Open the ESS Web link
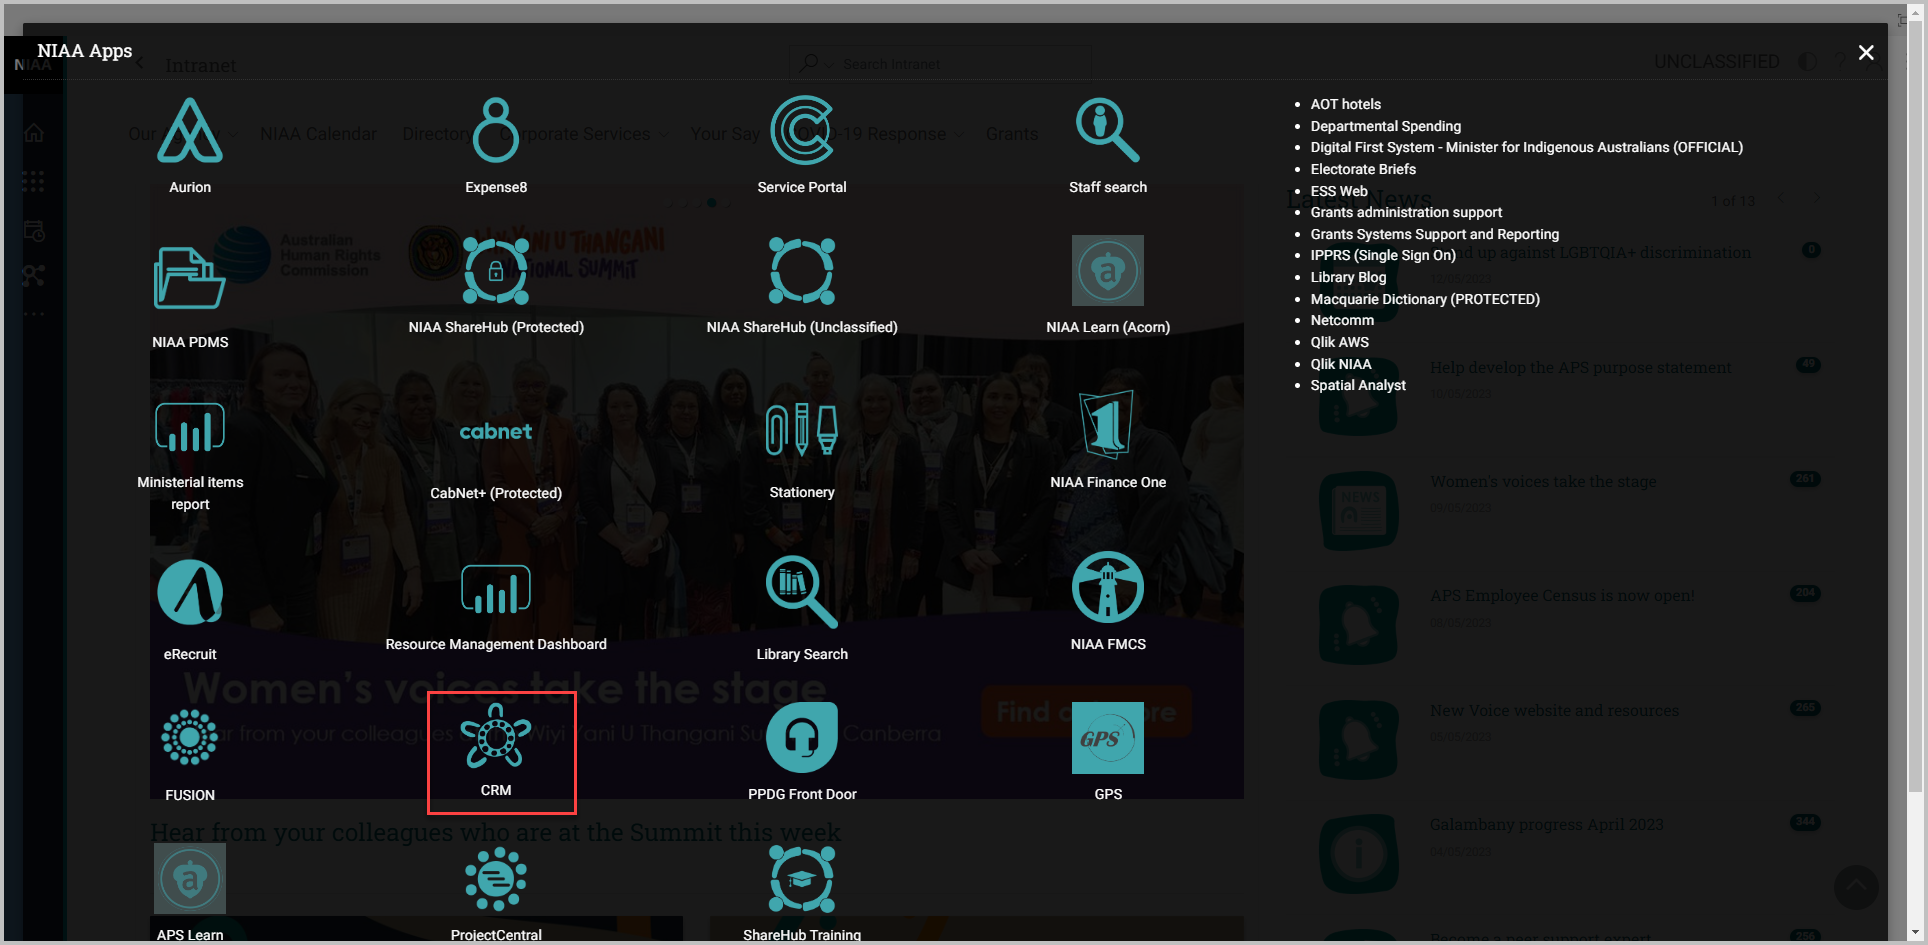This screenshot has width=1928, height=945. point(1339,191)
